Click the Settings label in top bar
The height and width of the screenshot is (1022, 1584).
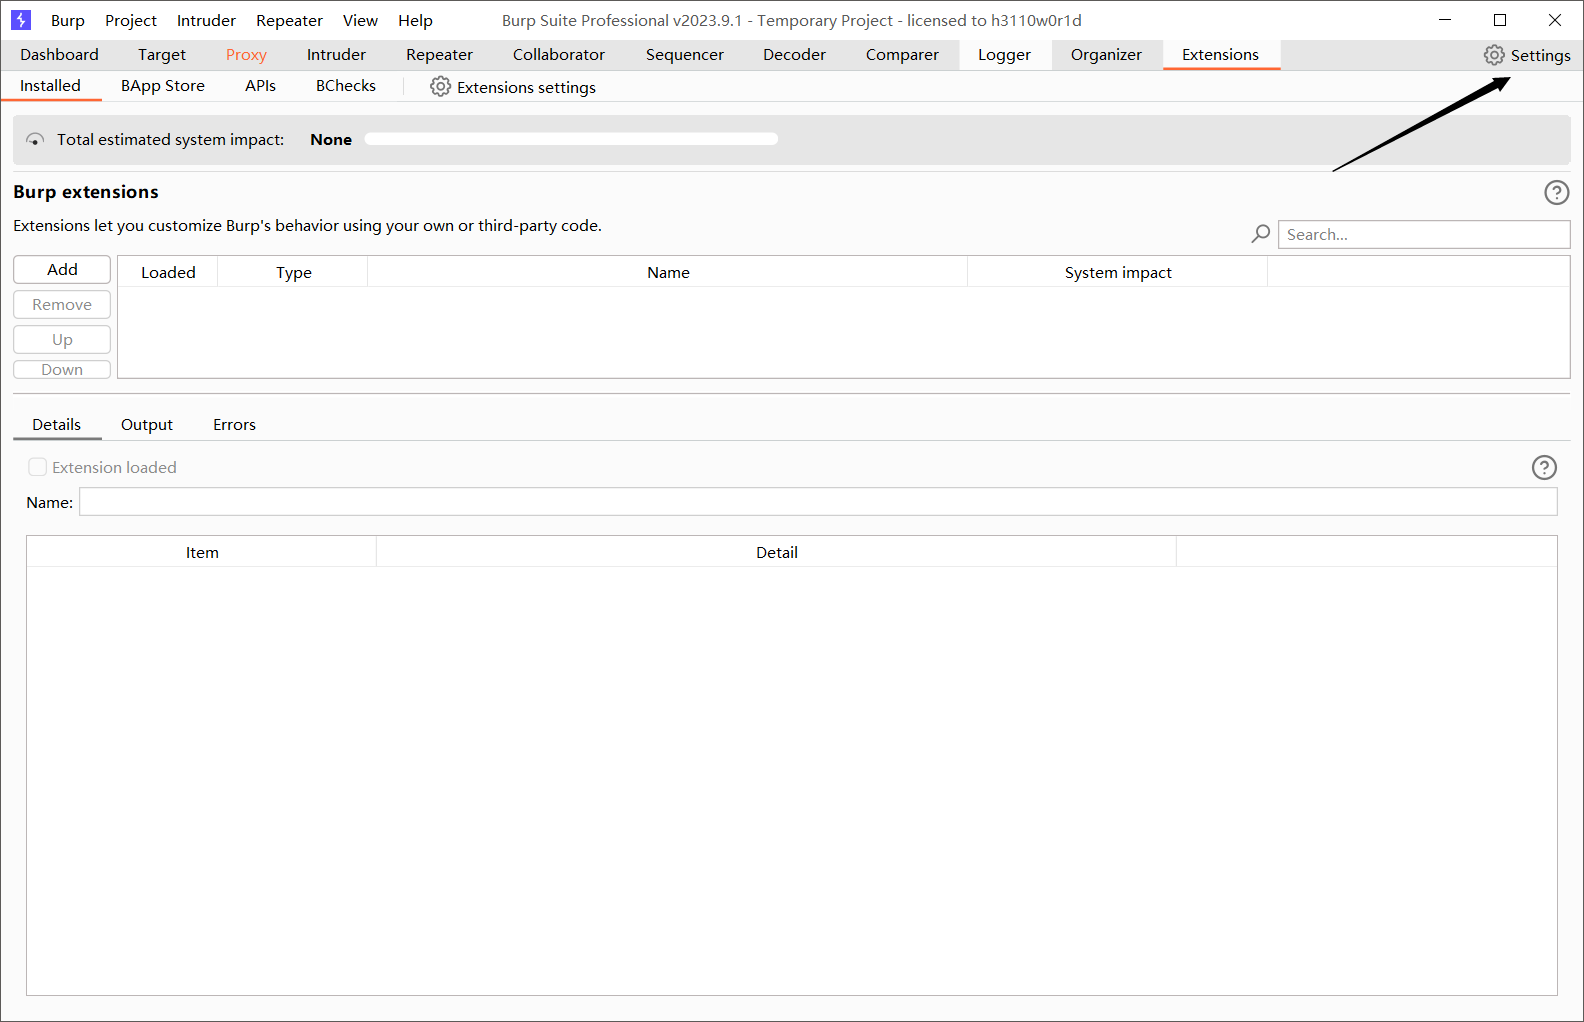[x=1540, y=56]
